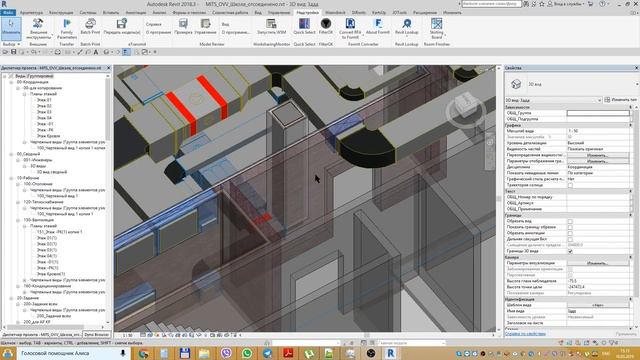640x360 pixels.
Task: Click the view template <Нет> button
Action: (598, 305)
